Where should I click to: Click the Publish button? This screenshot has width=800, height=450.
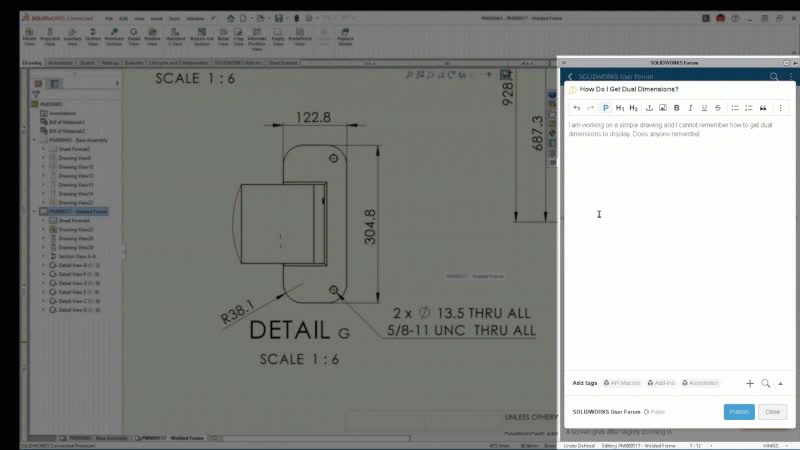(739, 412)
